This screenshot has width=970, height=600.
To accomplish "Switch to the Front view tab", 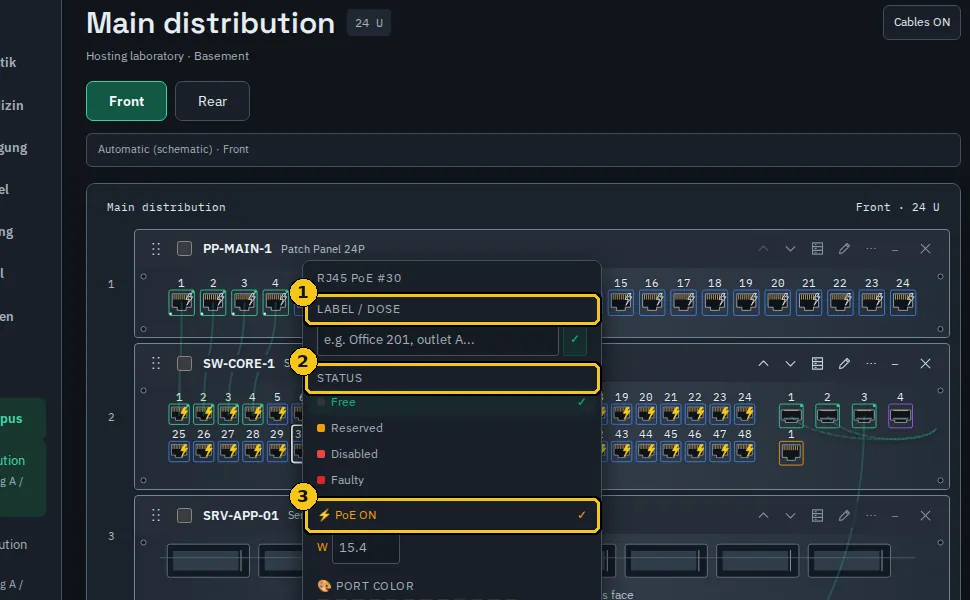I will pyautogui.click(x=126, y=101).
